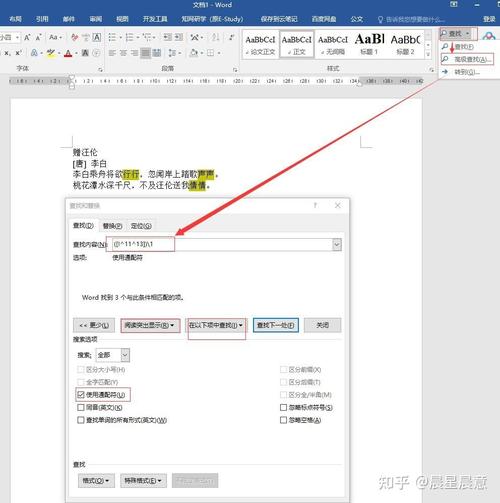Toggle 全字匹配 checkbox
Image resolution: width=500 pixels, height=503 pixels.
tap(81, 382)
